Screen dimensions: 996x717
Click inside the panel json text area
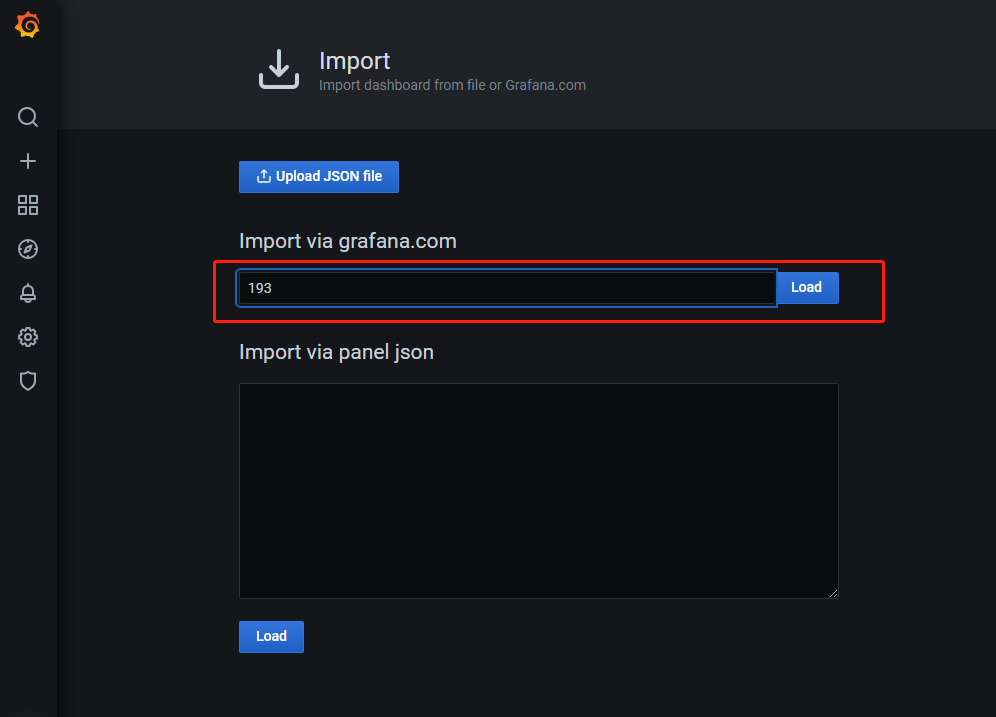[x=538, y=490]
